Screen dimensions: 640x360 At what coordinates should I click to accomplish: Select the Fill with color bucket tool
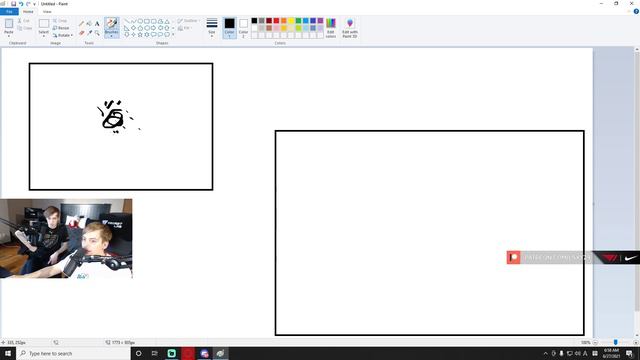tap(89, 24)
